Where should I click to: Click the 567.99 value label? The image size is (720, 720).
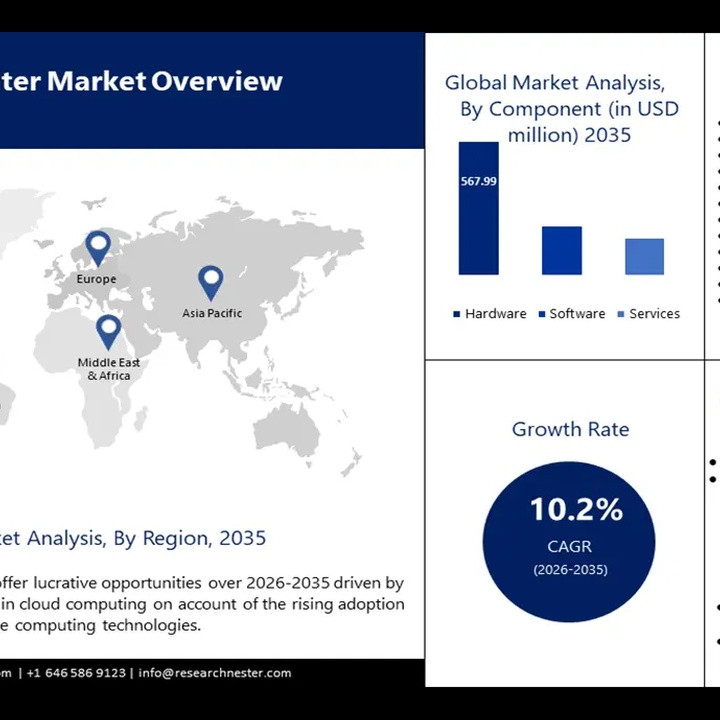pyautogui.click(x=478, y=181)
